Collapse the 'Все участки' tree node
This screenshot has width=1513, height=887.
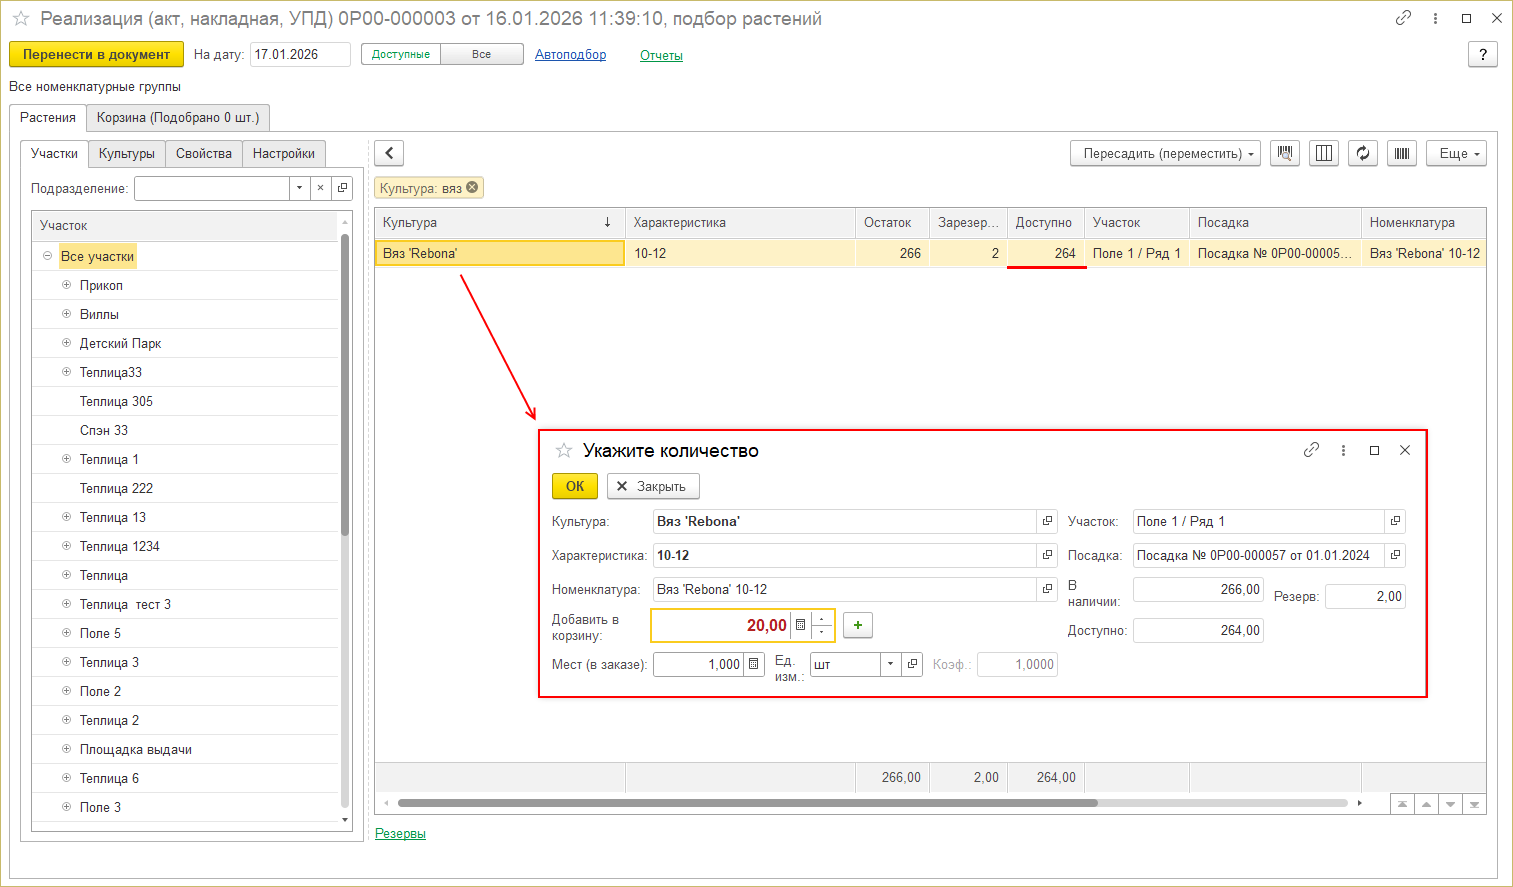pyautogui.click(x=47, y=256)
